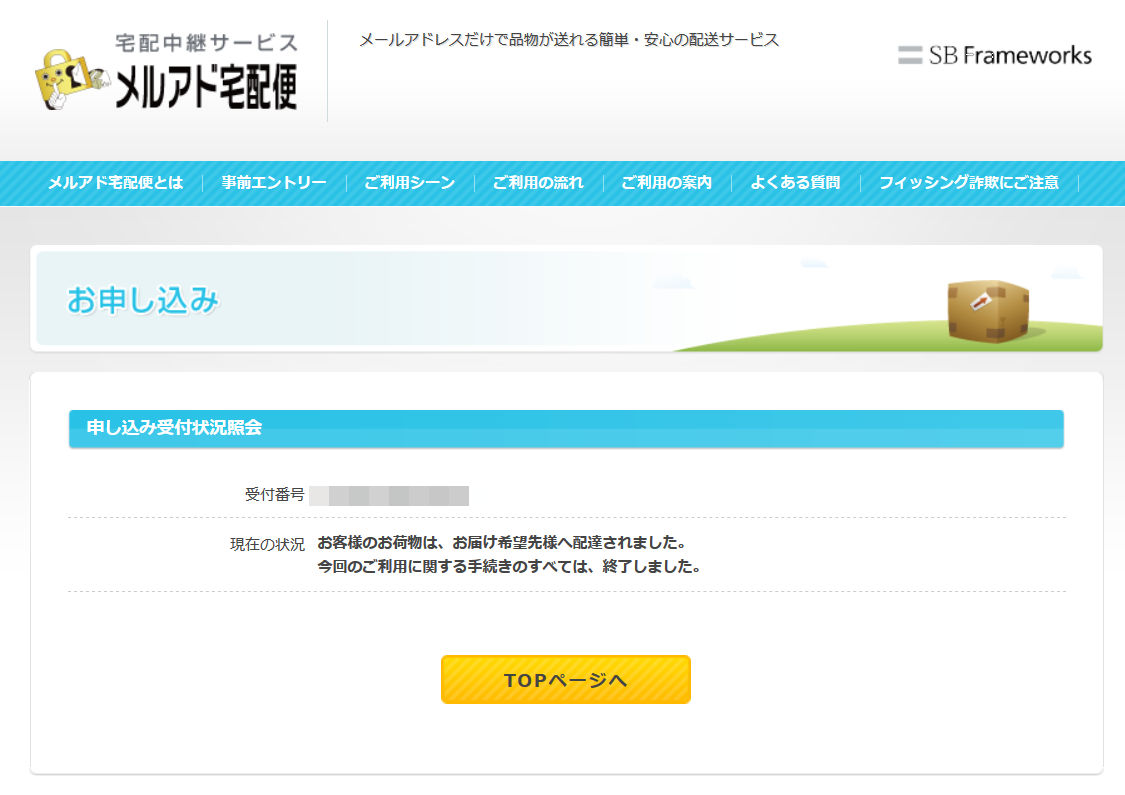1125x795 pixels.
Task: Click the SB Frameworks logo
Action: (x=994, y=55)
